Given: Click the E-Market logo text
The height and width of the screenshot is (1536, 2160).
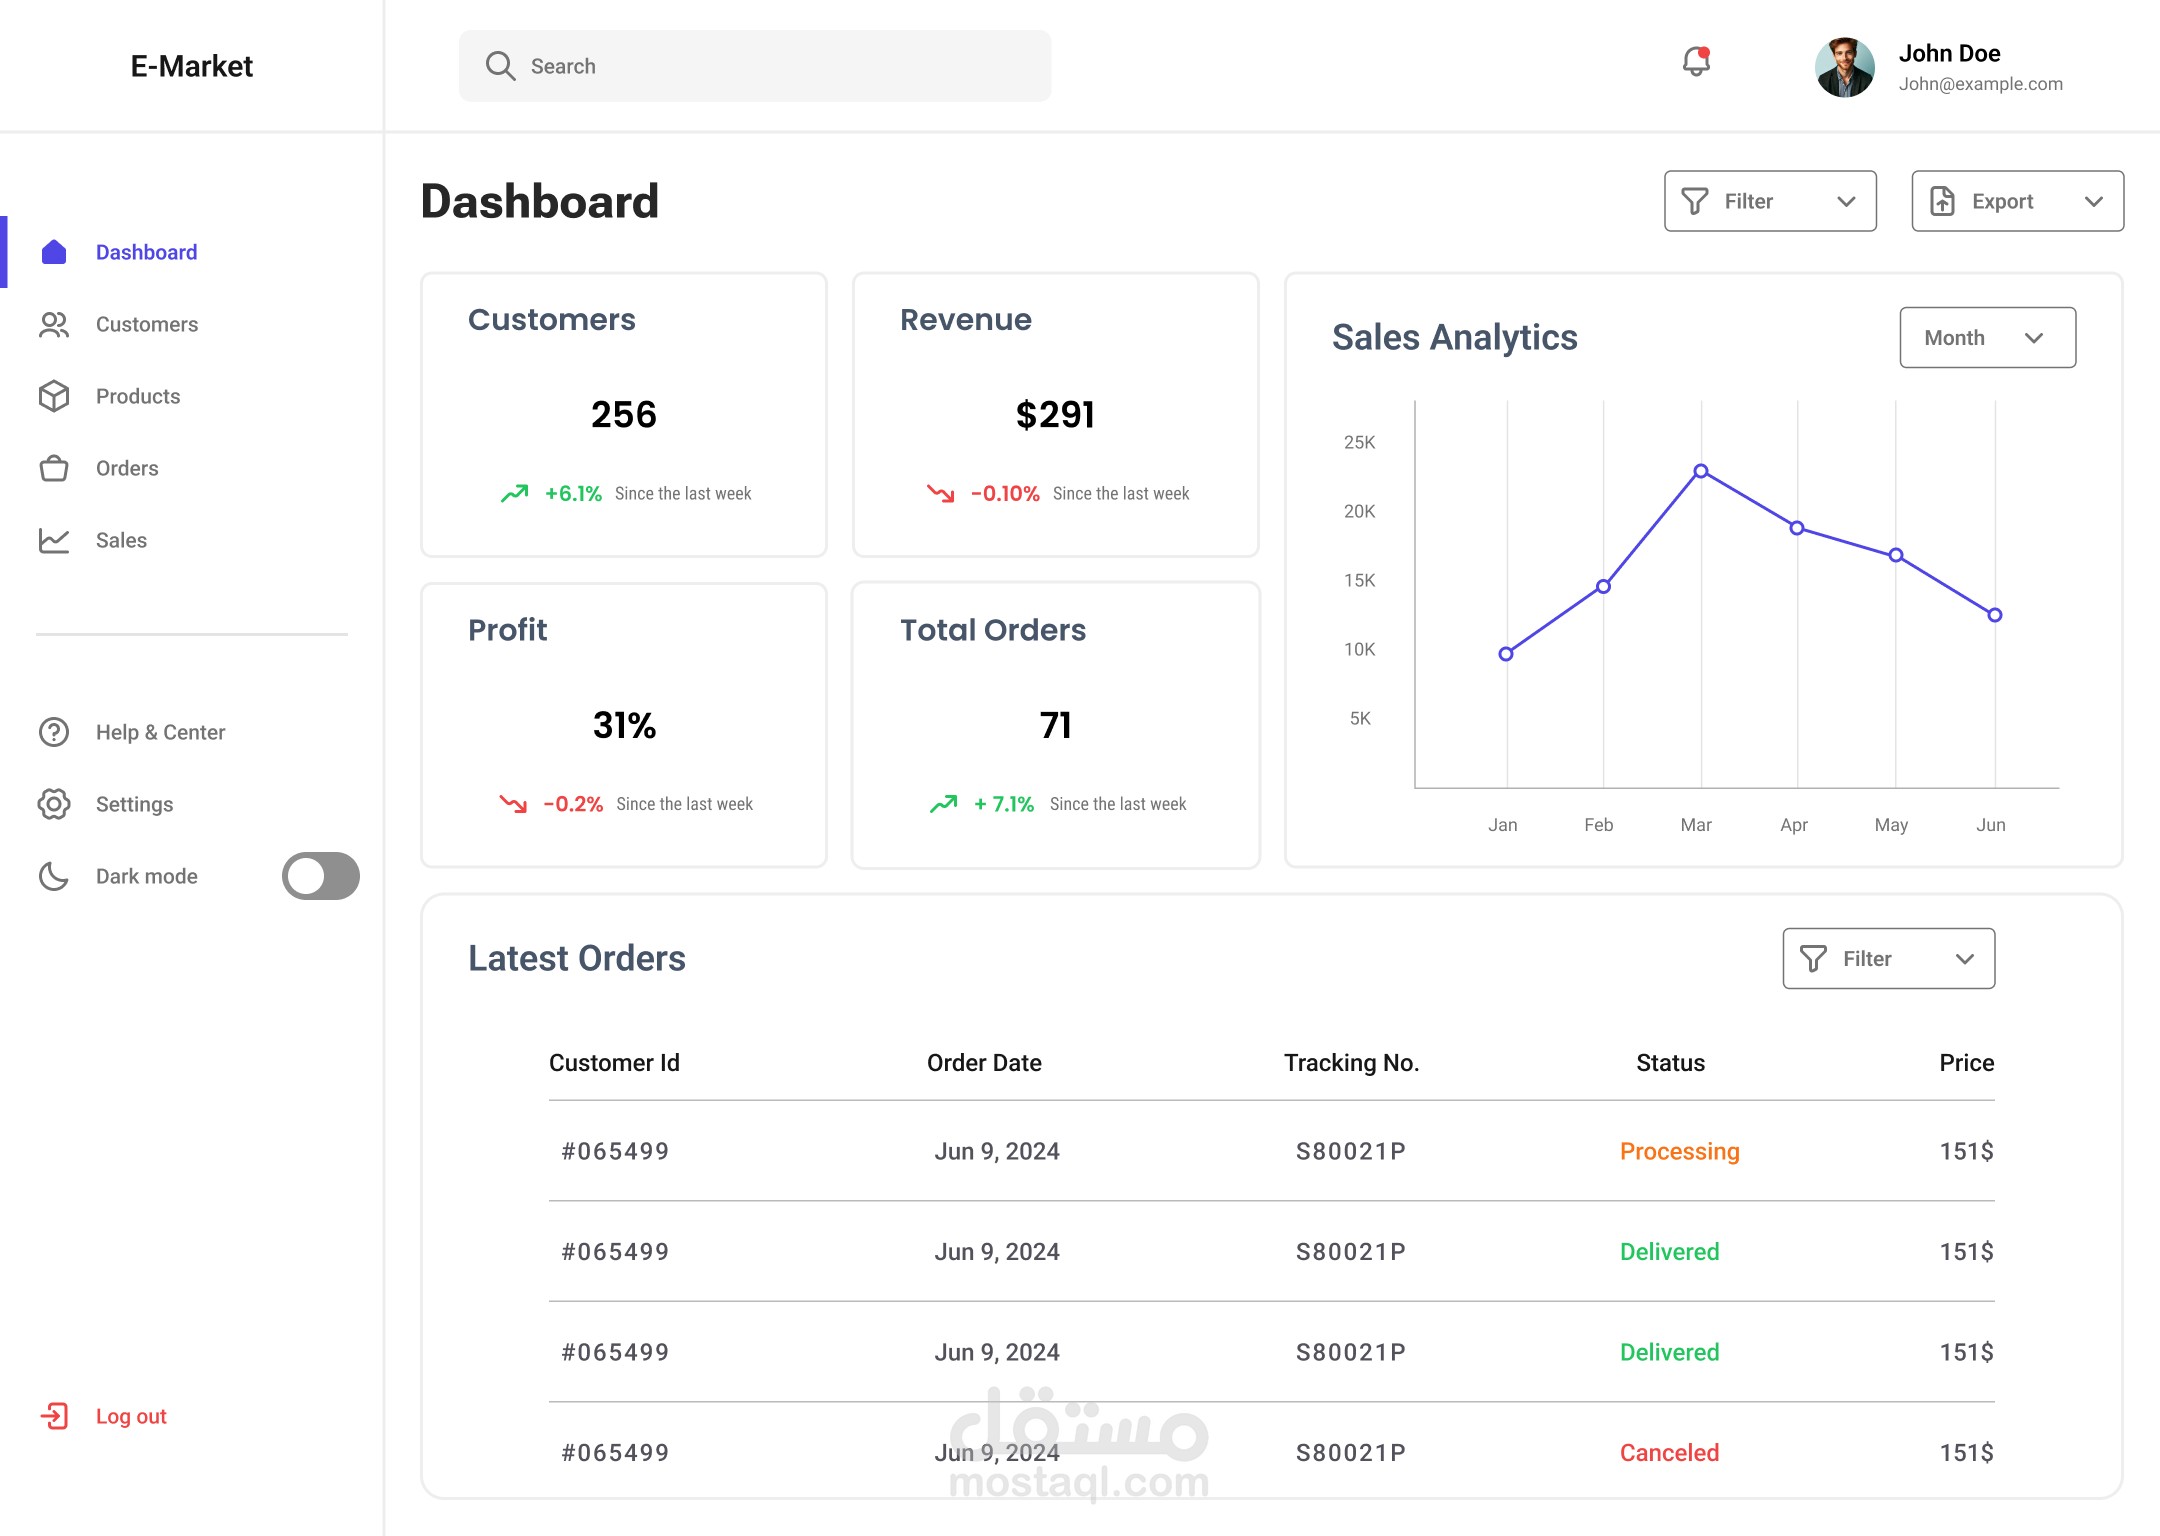Looking at the screenshot, I should click(x=192, y=66).
